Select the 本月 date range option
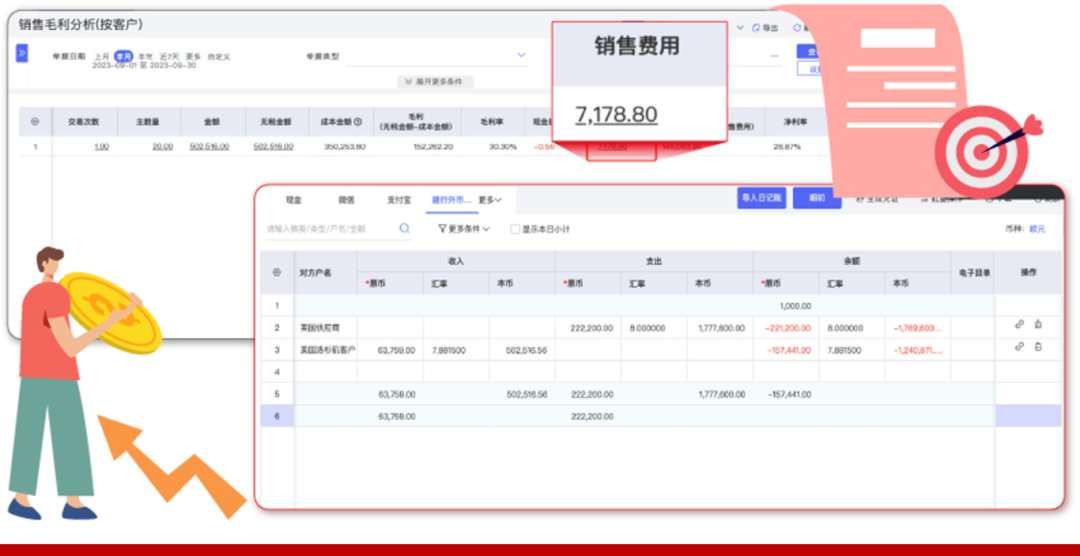1080x556 pixels. (123, 56)
